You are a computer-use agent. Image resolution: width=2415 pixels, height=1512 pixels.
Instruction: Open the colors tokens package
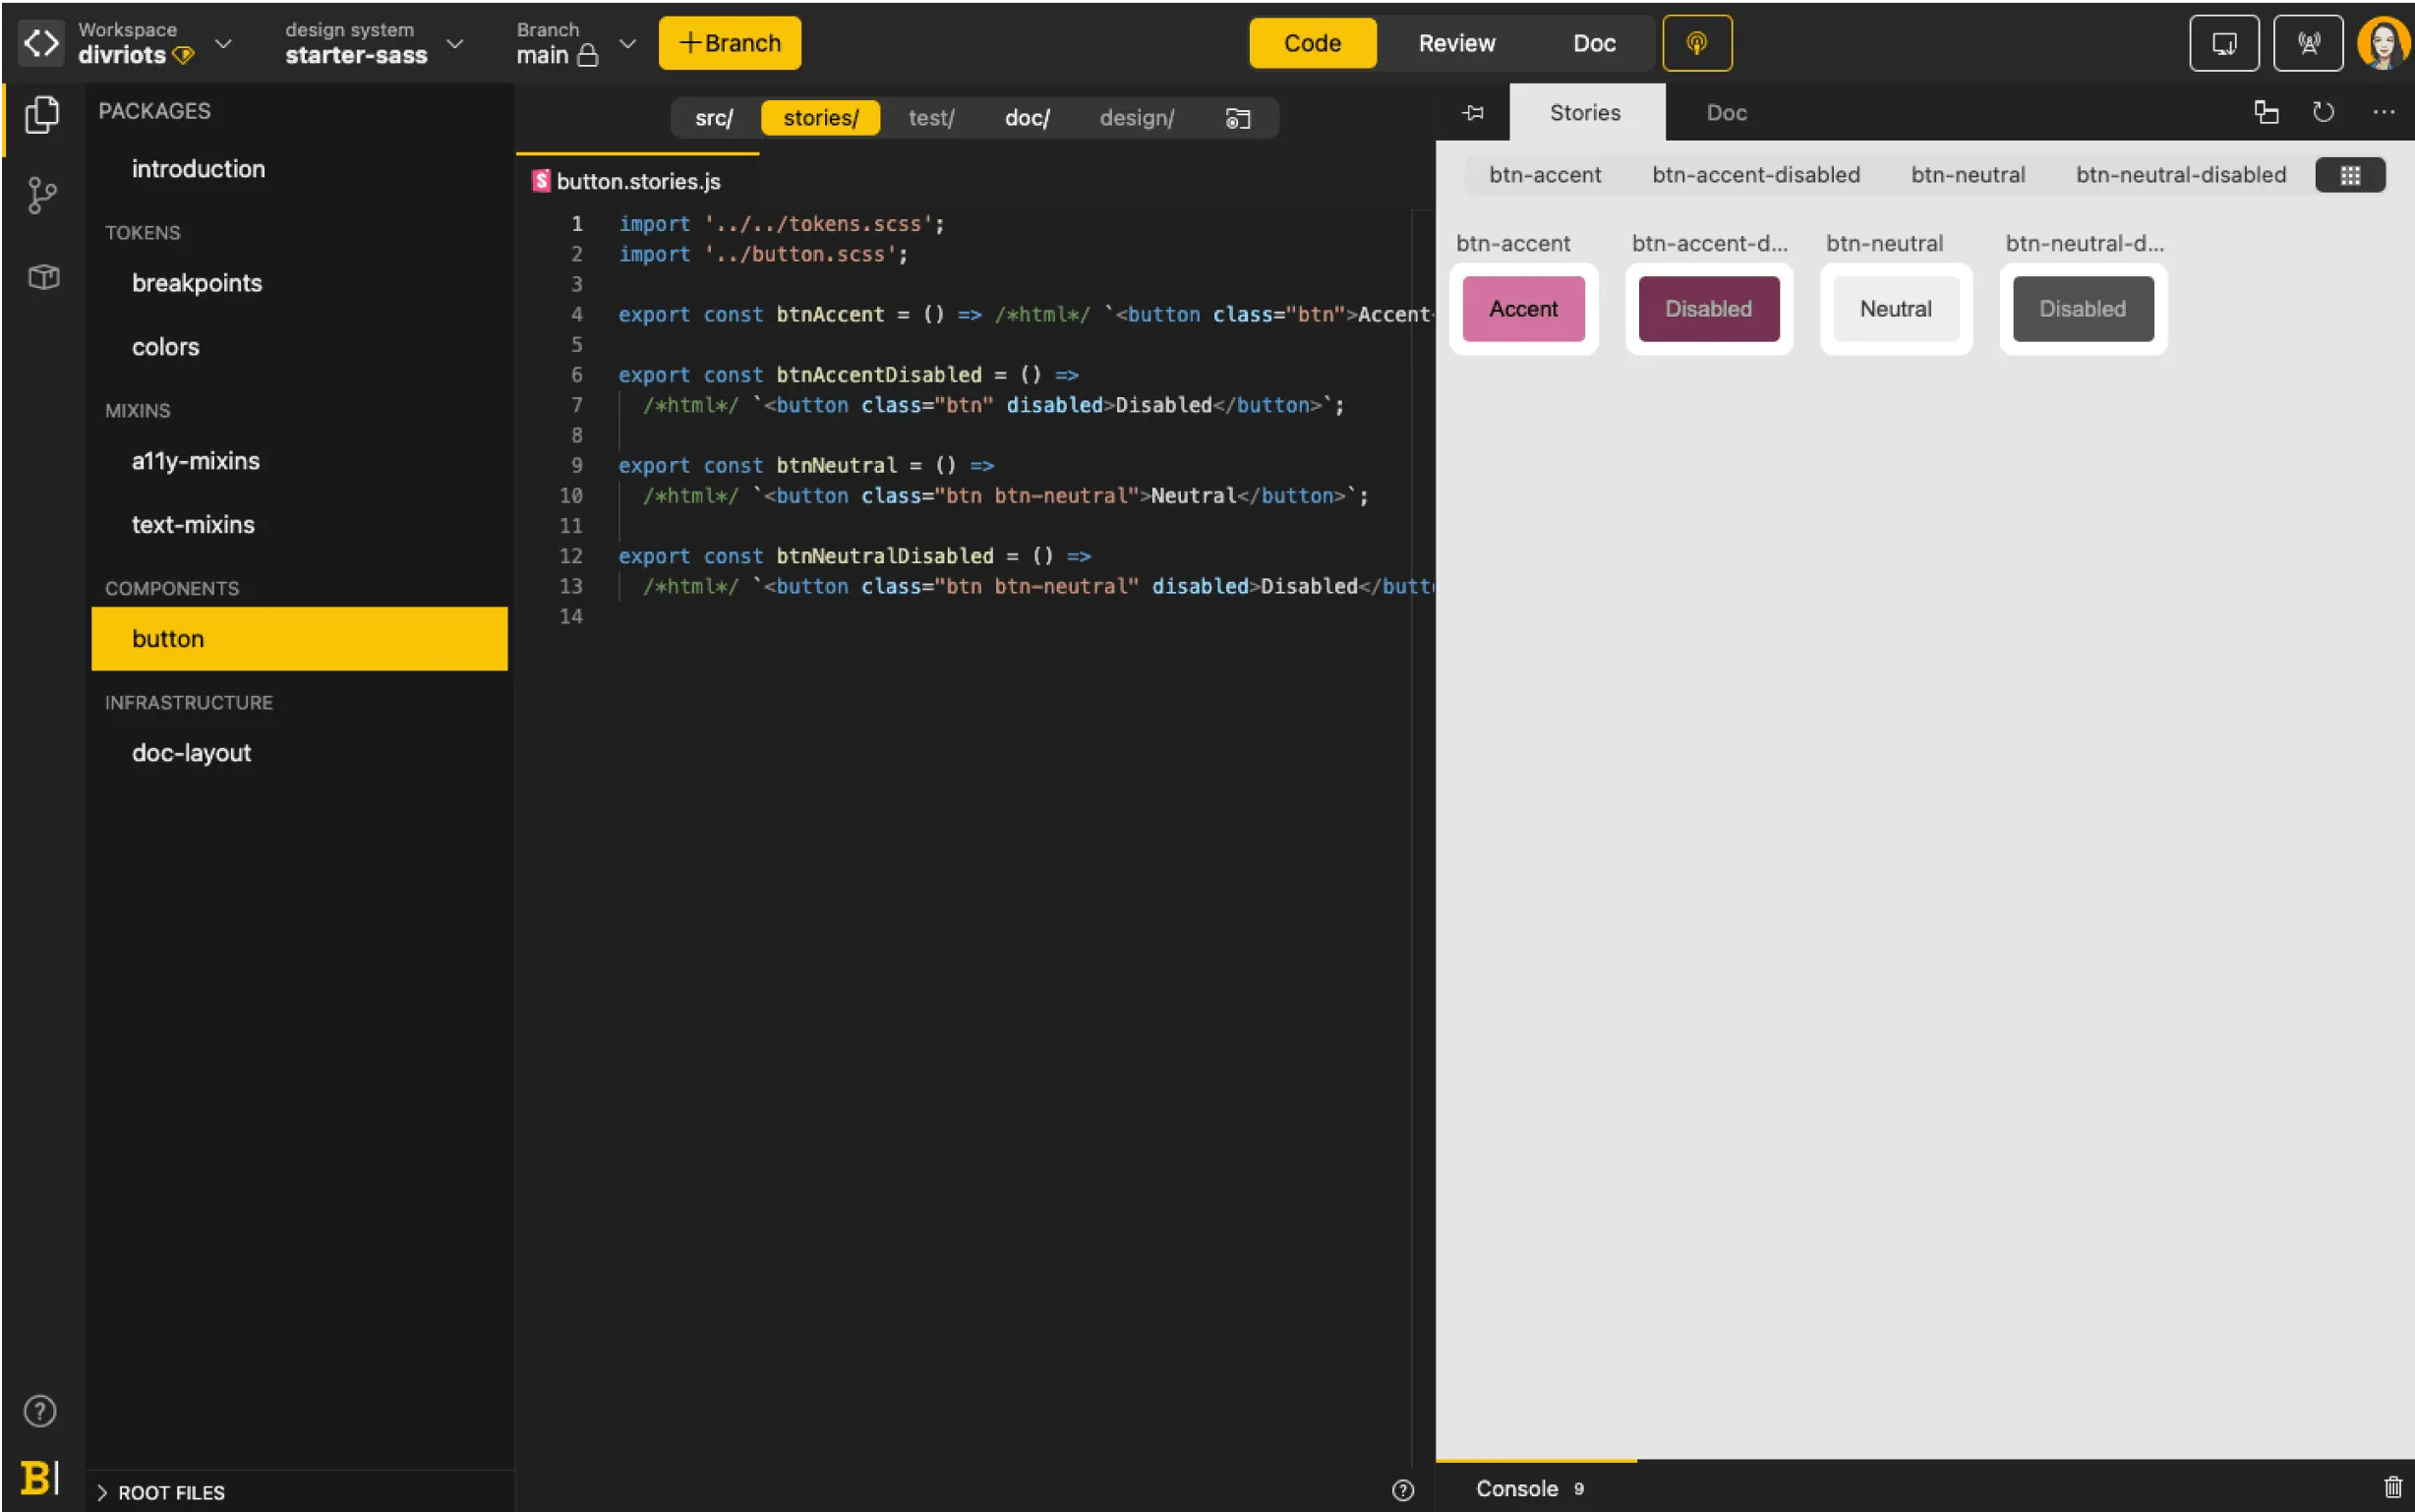pyautogui.click(x=166, y=347)
